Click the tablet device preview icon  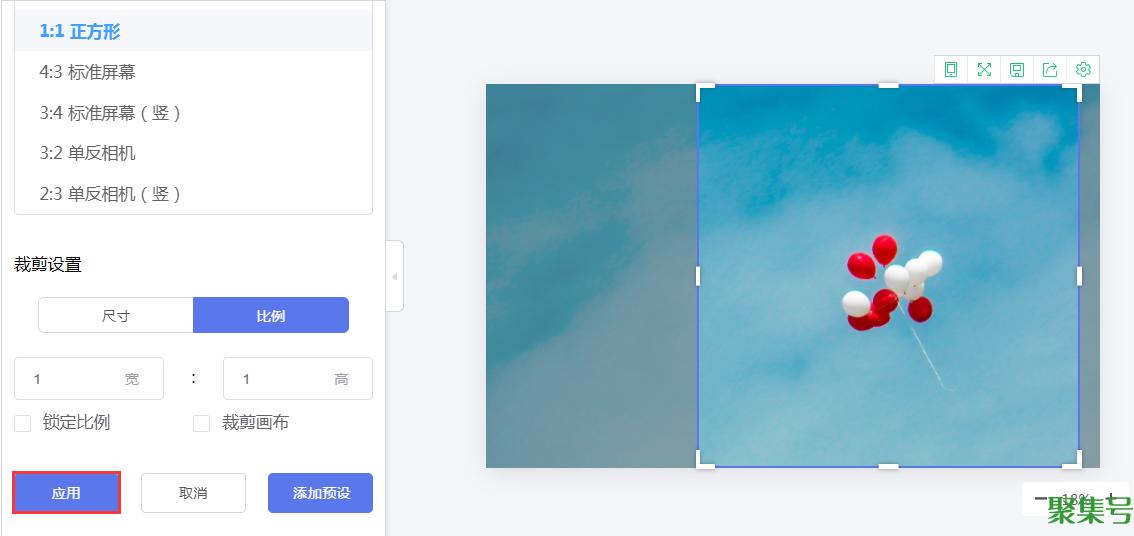click(951, 69)
